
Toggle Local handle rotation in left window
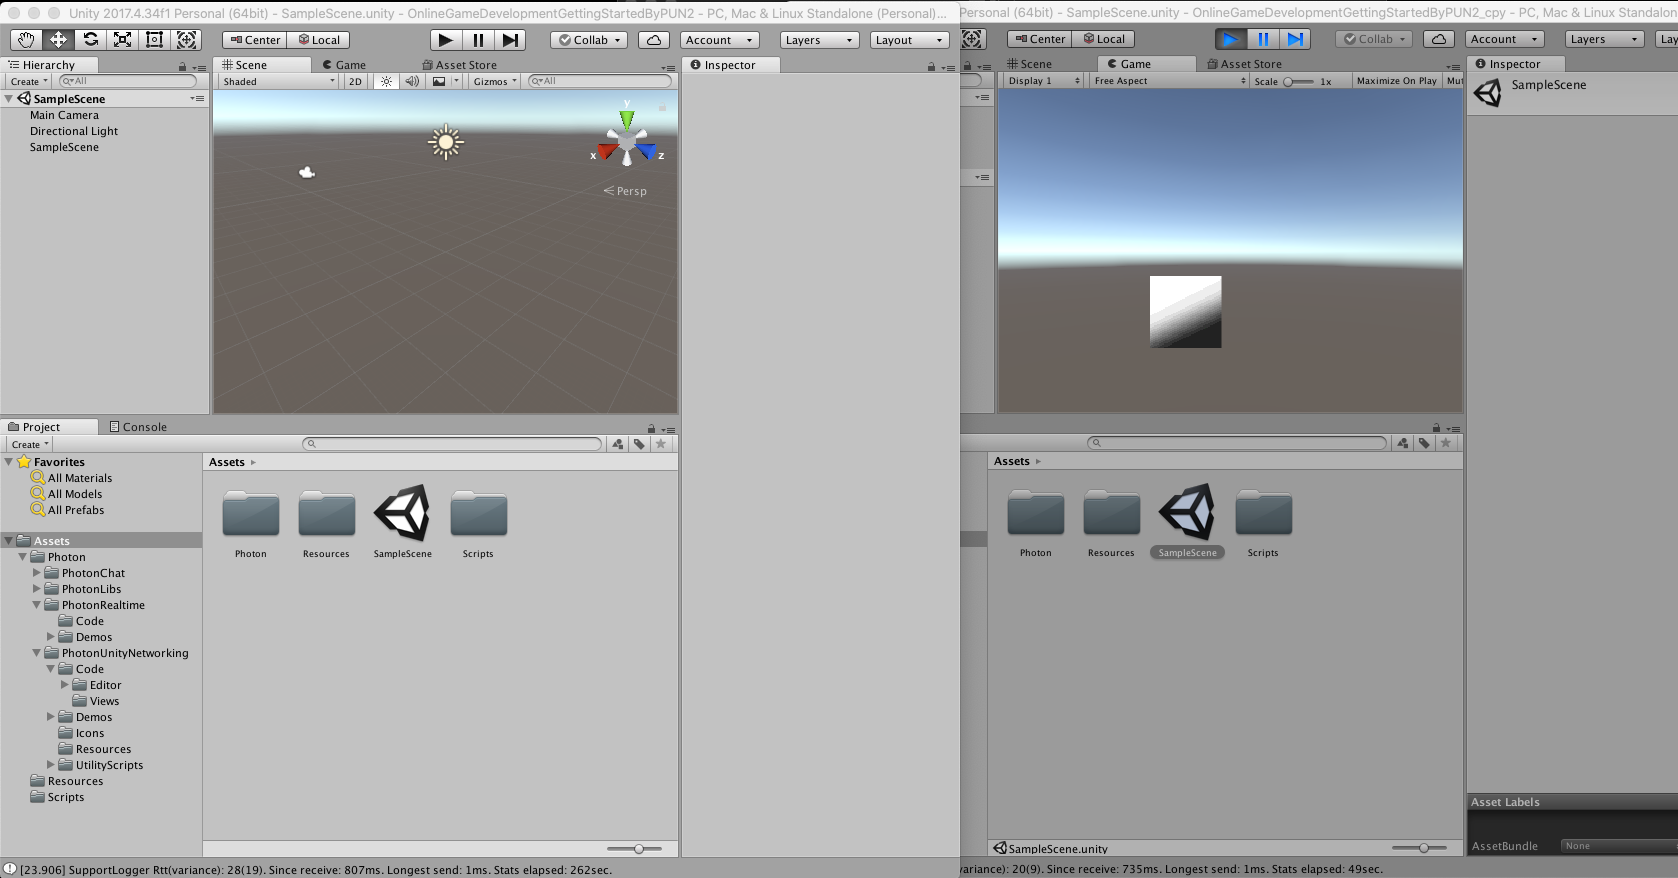click(319, 40)
